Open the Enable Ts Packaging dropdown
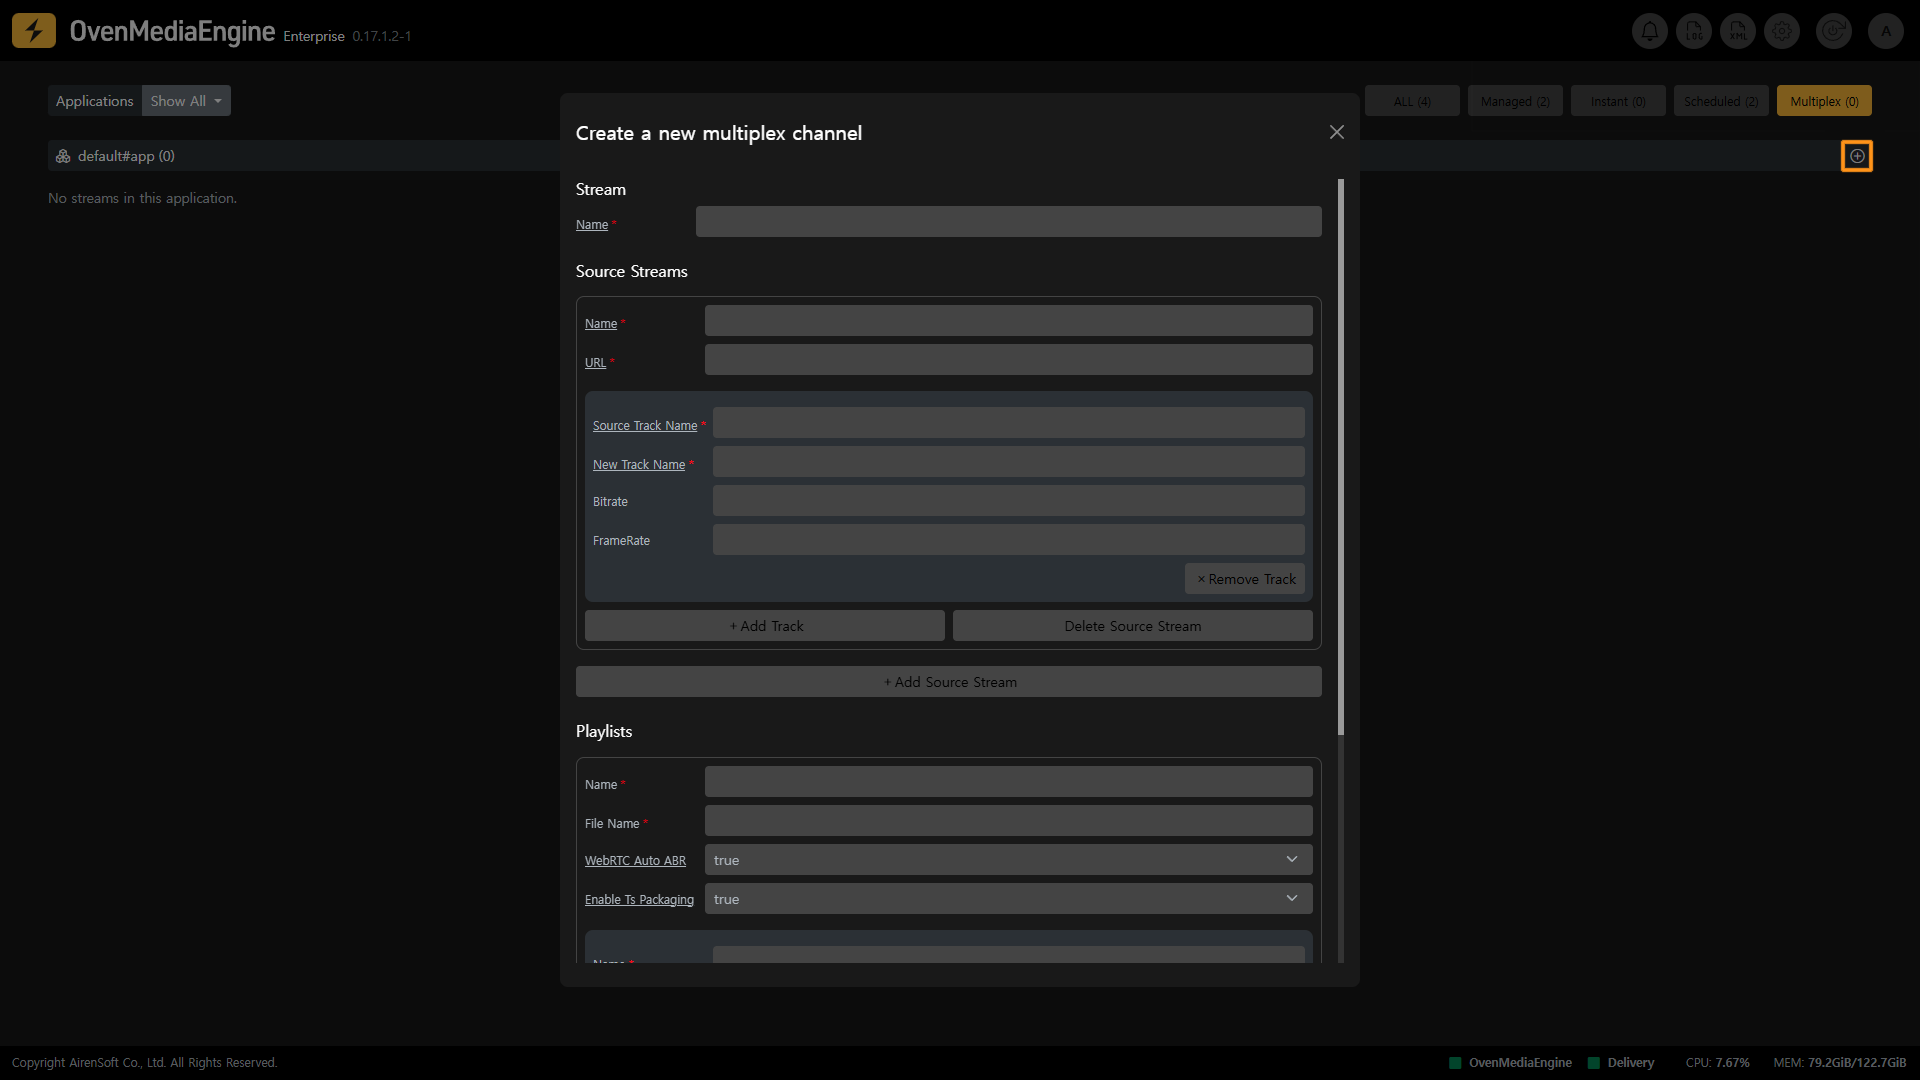The height and width of the screenshot is (1080, 1920). pos(1008,899)
